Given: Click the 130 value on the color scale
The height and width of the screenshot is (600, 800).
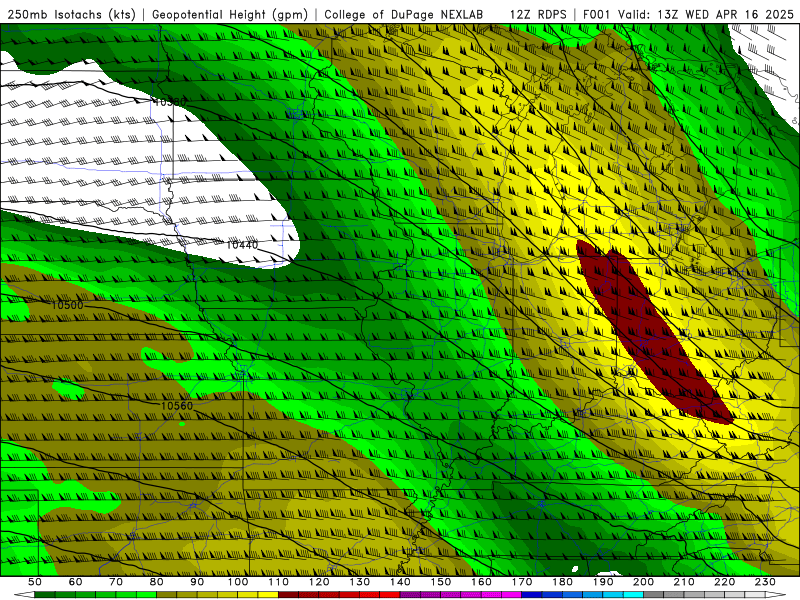Looking at the screenshot, I should [x=360, y=582].
